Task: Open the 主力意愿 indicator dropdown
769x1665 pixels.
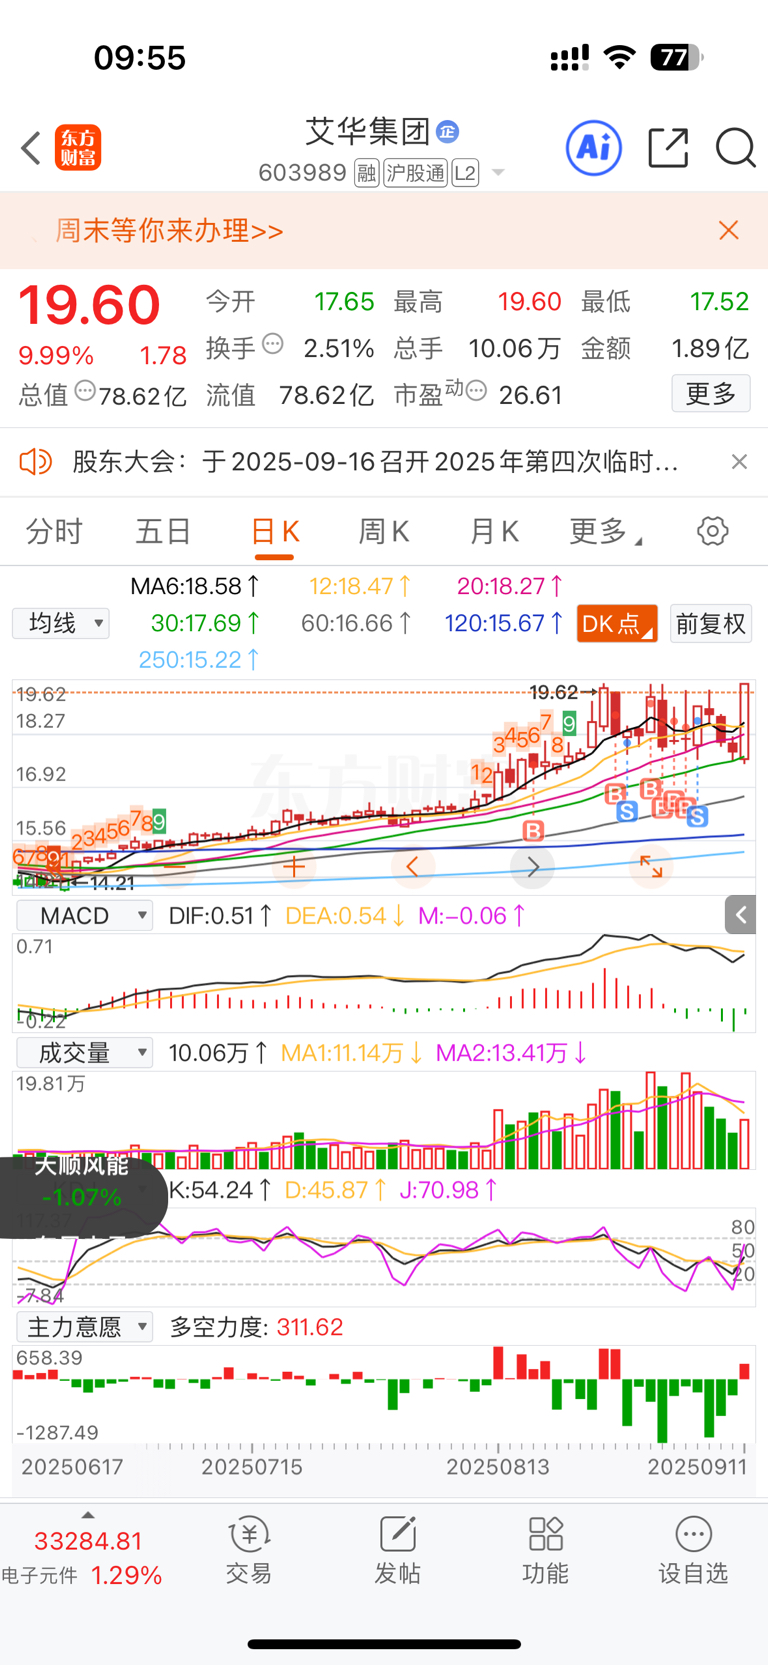Action: point(85,1327)
